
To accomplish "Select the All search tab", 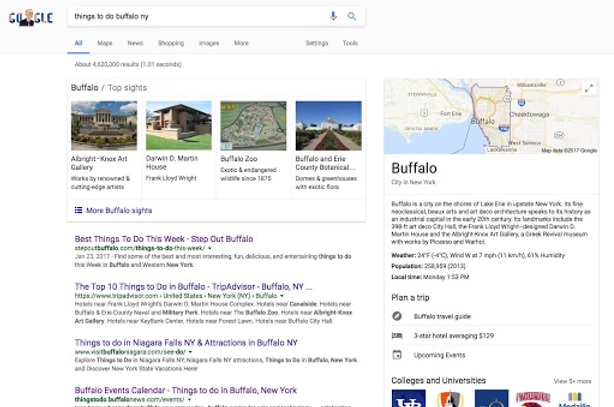I will [x=78, y=43].
